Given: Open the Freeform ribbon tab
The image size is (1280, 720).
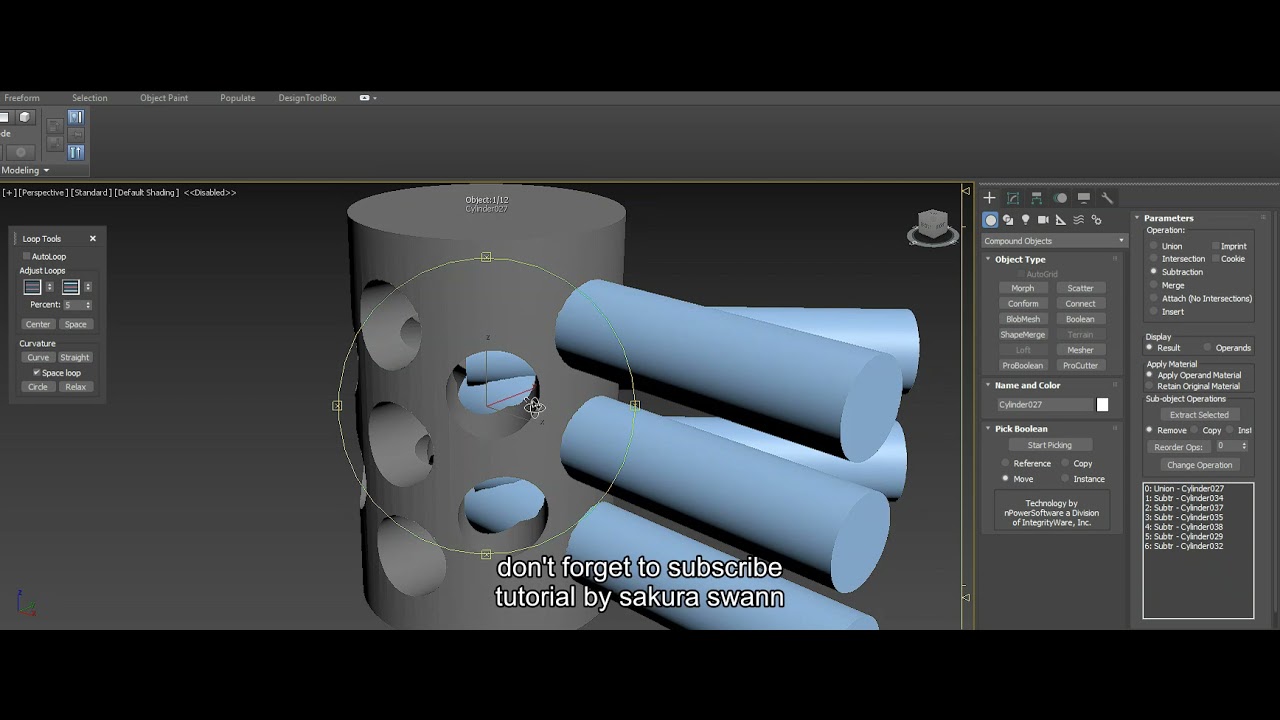Looking at the screenshot, I should (x=22, y=98).
